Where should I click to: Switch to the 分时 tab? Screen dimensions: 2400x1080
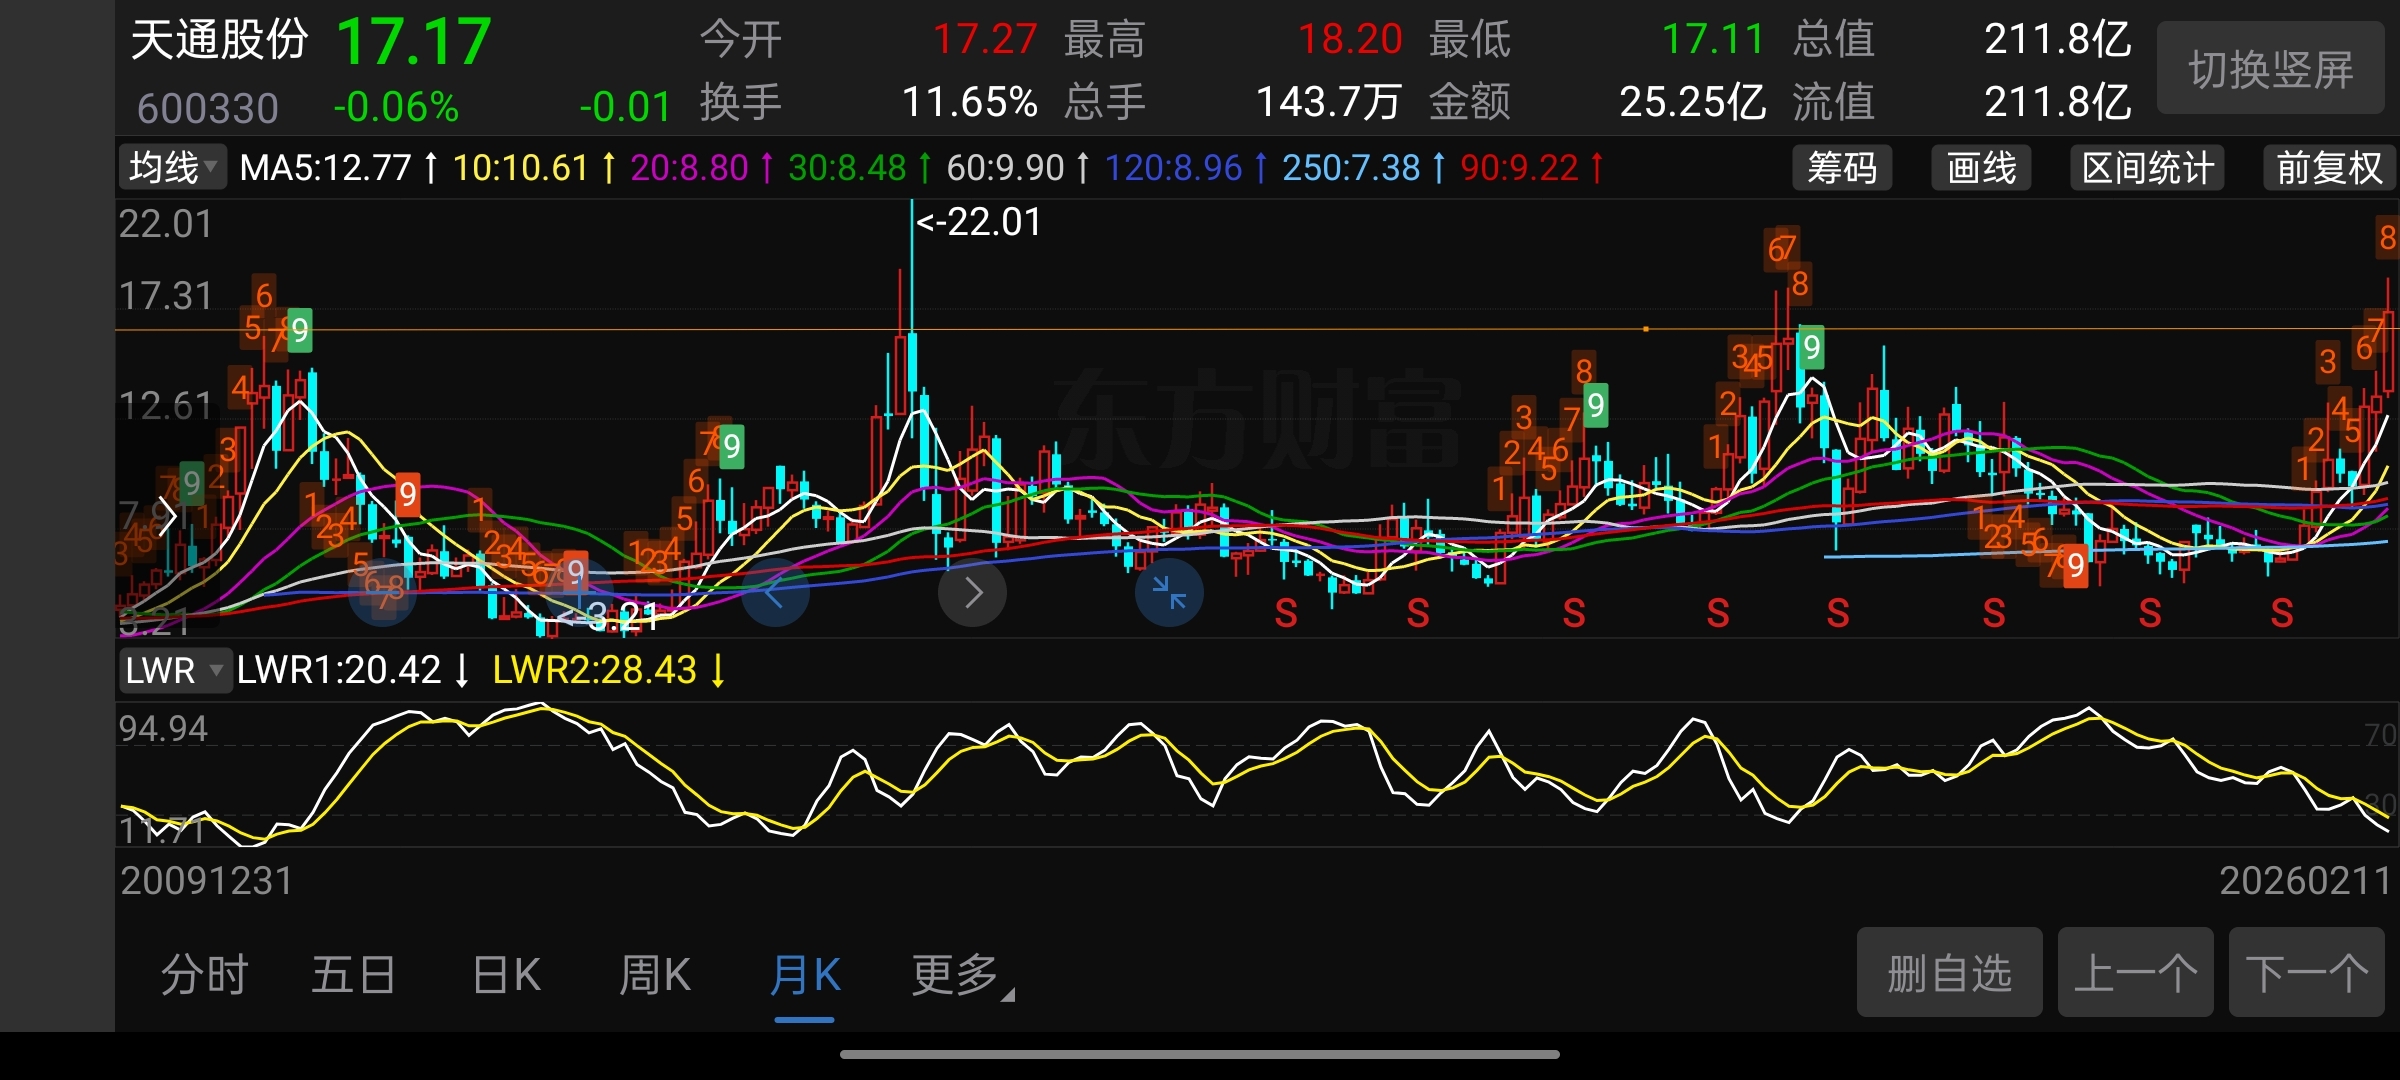(205, 974)
